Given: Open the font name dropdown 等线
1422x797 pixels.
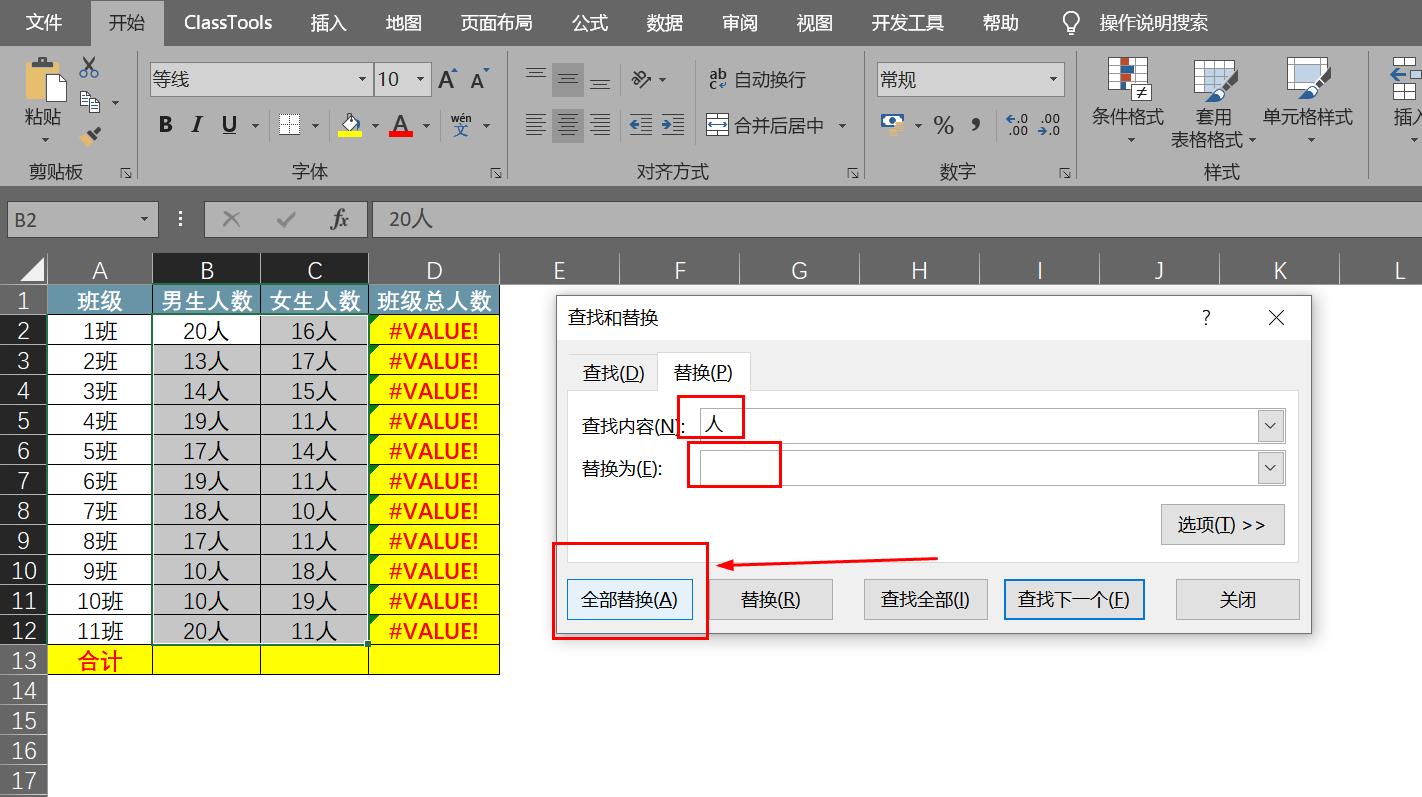Looking at the screenshot, I should pos(362,80).
